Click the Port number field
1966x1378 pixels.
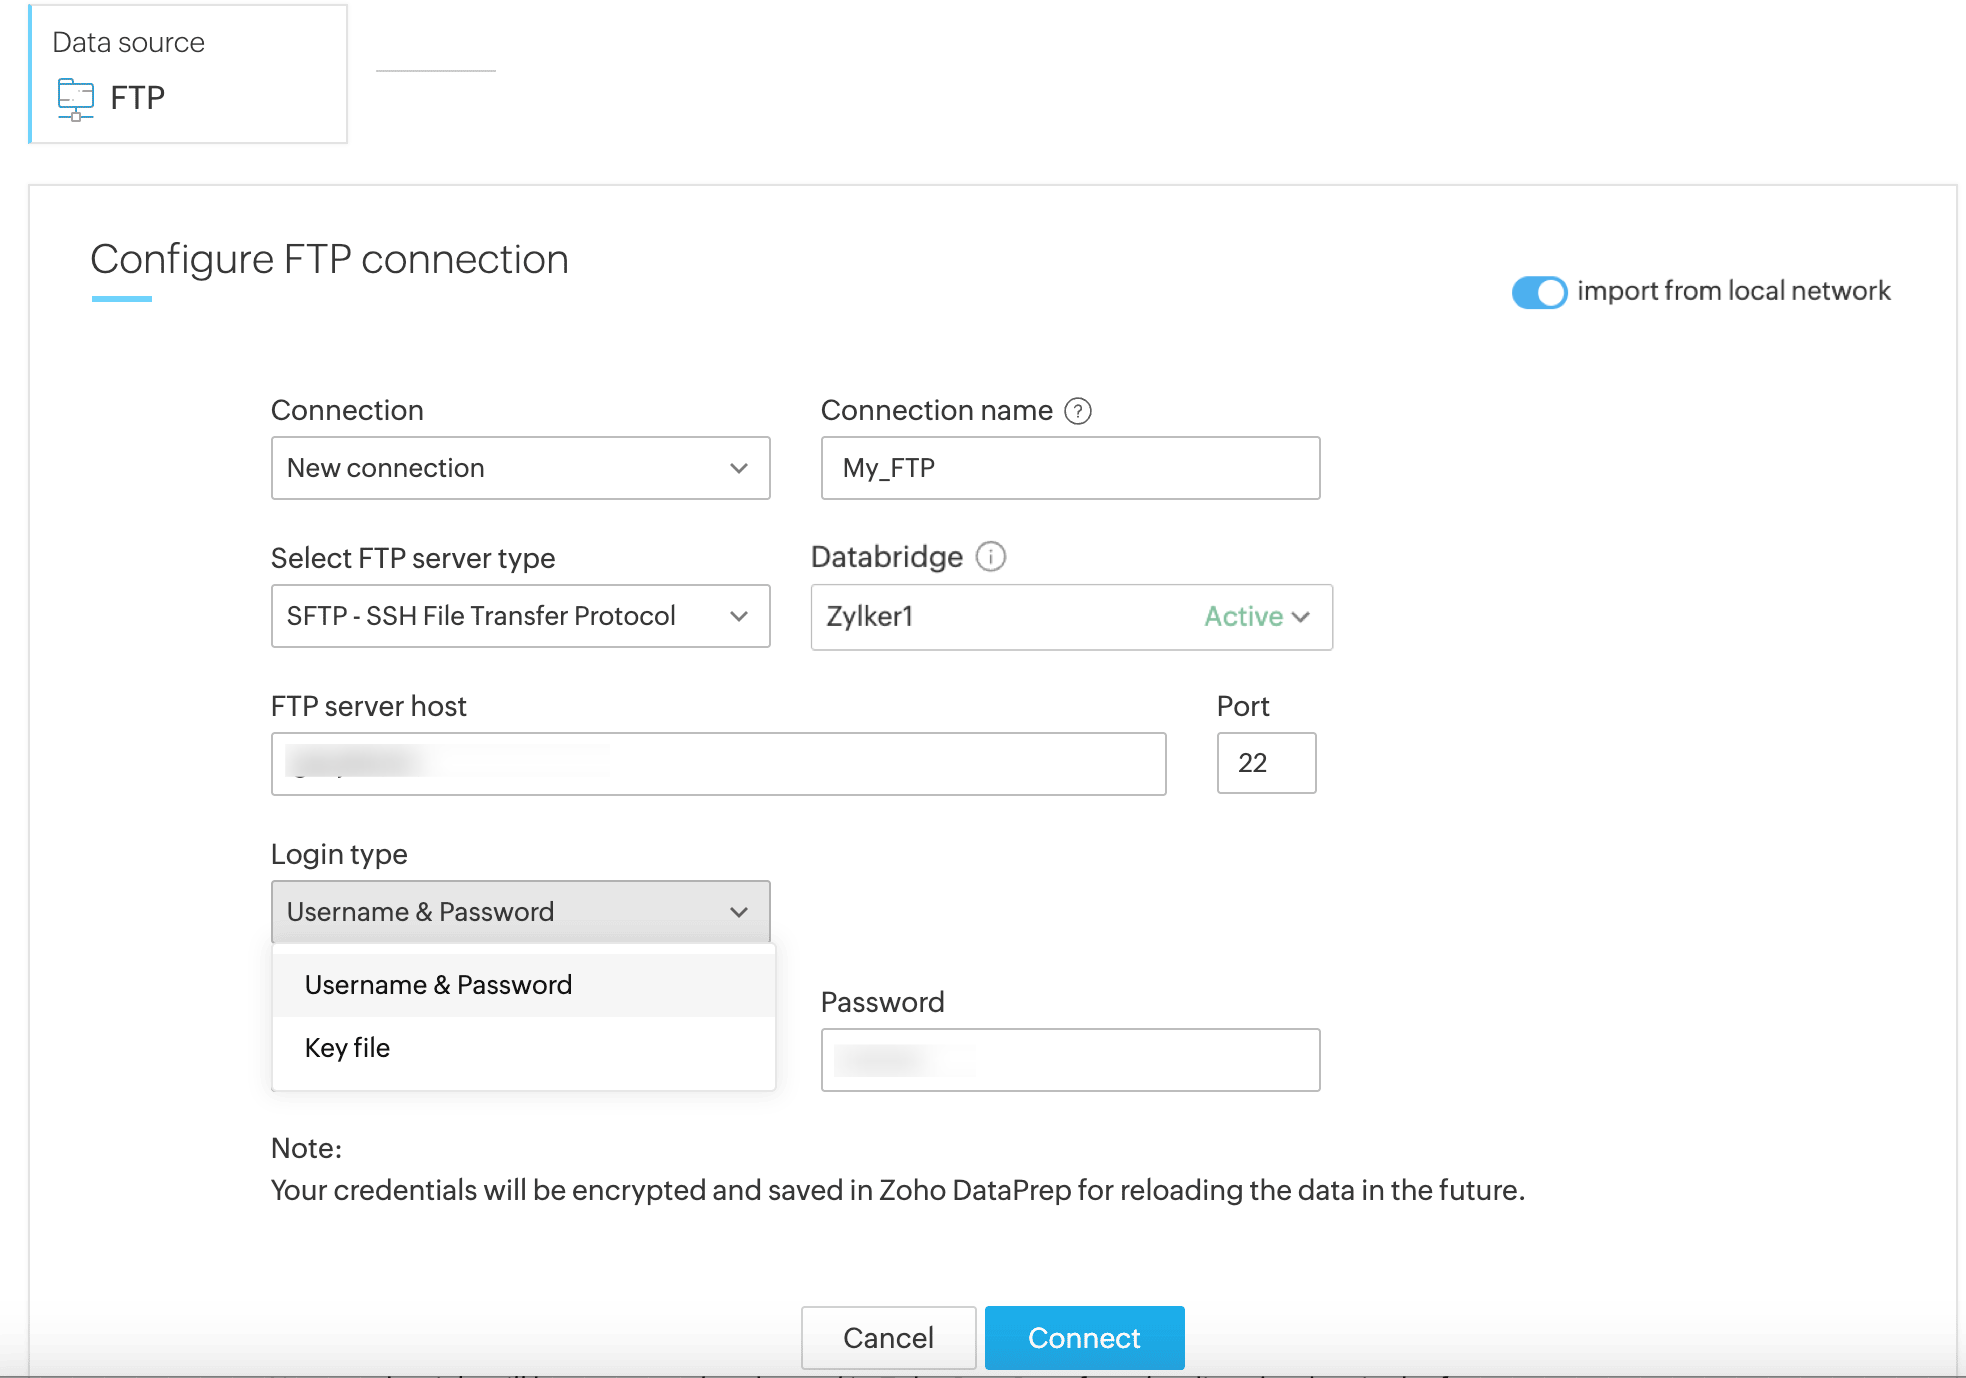tap(1266, 763)
